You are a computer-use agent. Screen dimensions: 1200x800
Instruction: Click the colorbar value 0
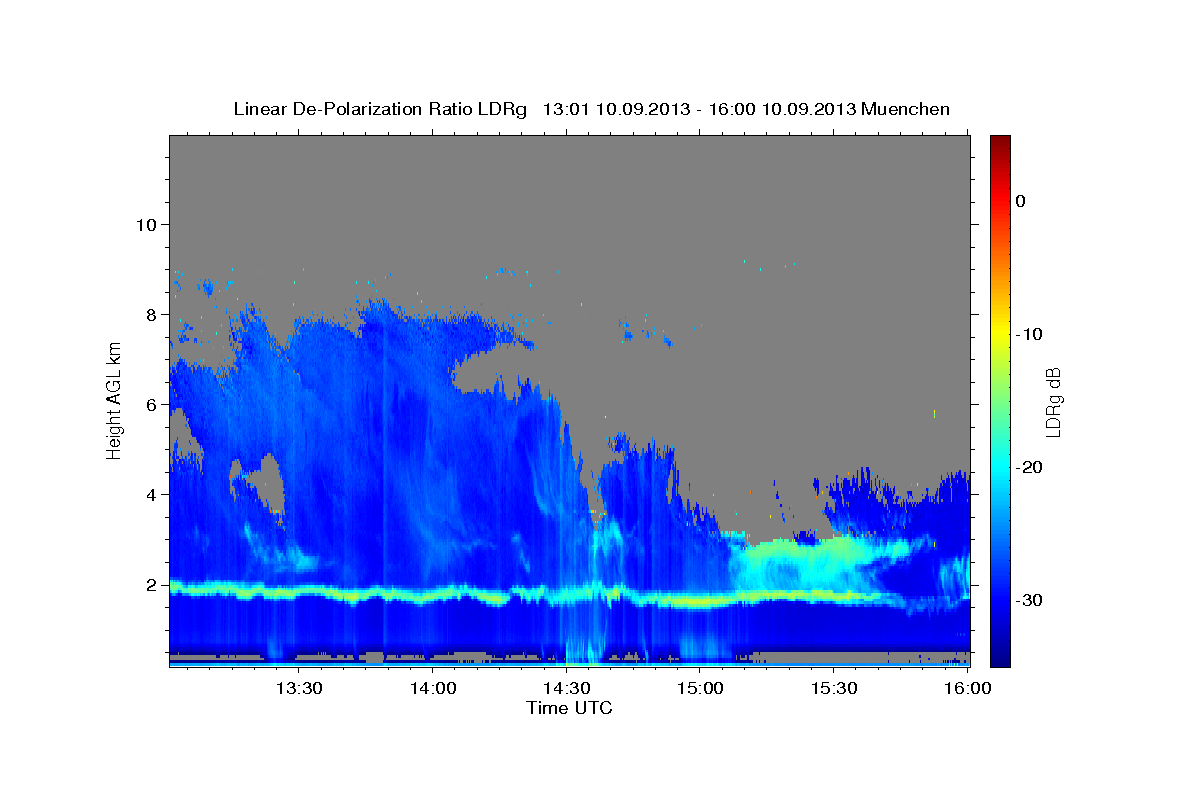[1021, 201]
